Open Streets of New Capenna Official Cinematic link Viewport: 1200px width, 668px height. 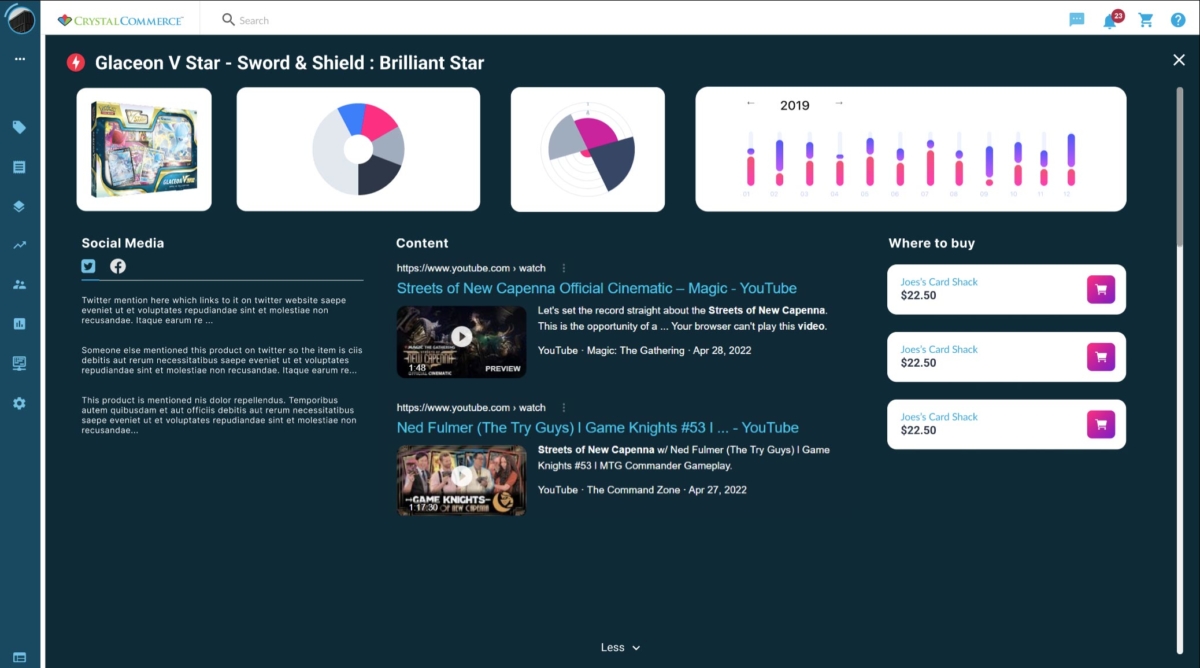(x=597, y=288)
